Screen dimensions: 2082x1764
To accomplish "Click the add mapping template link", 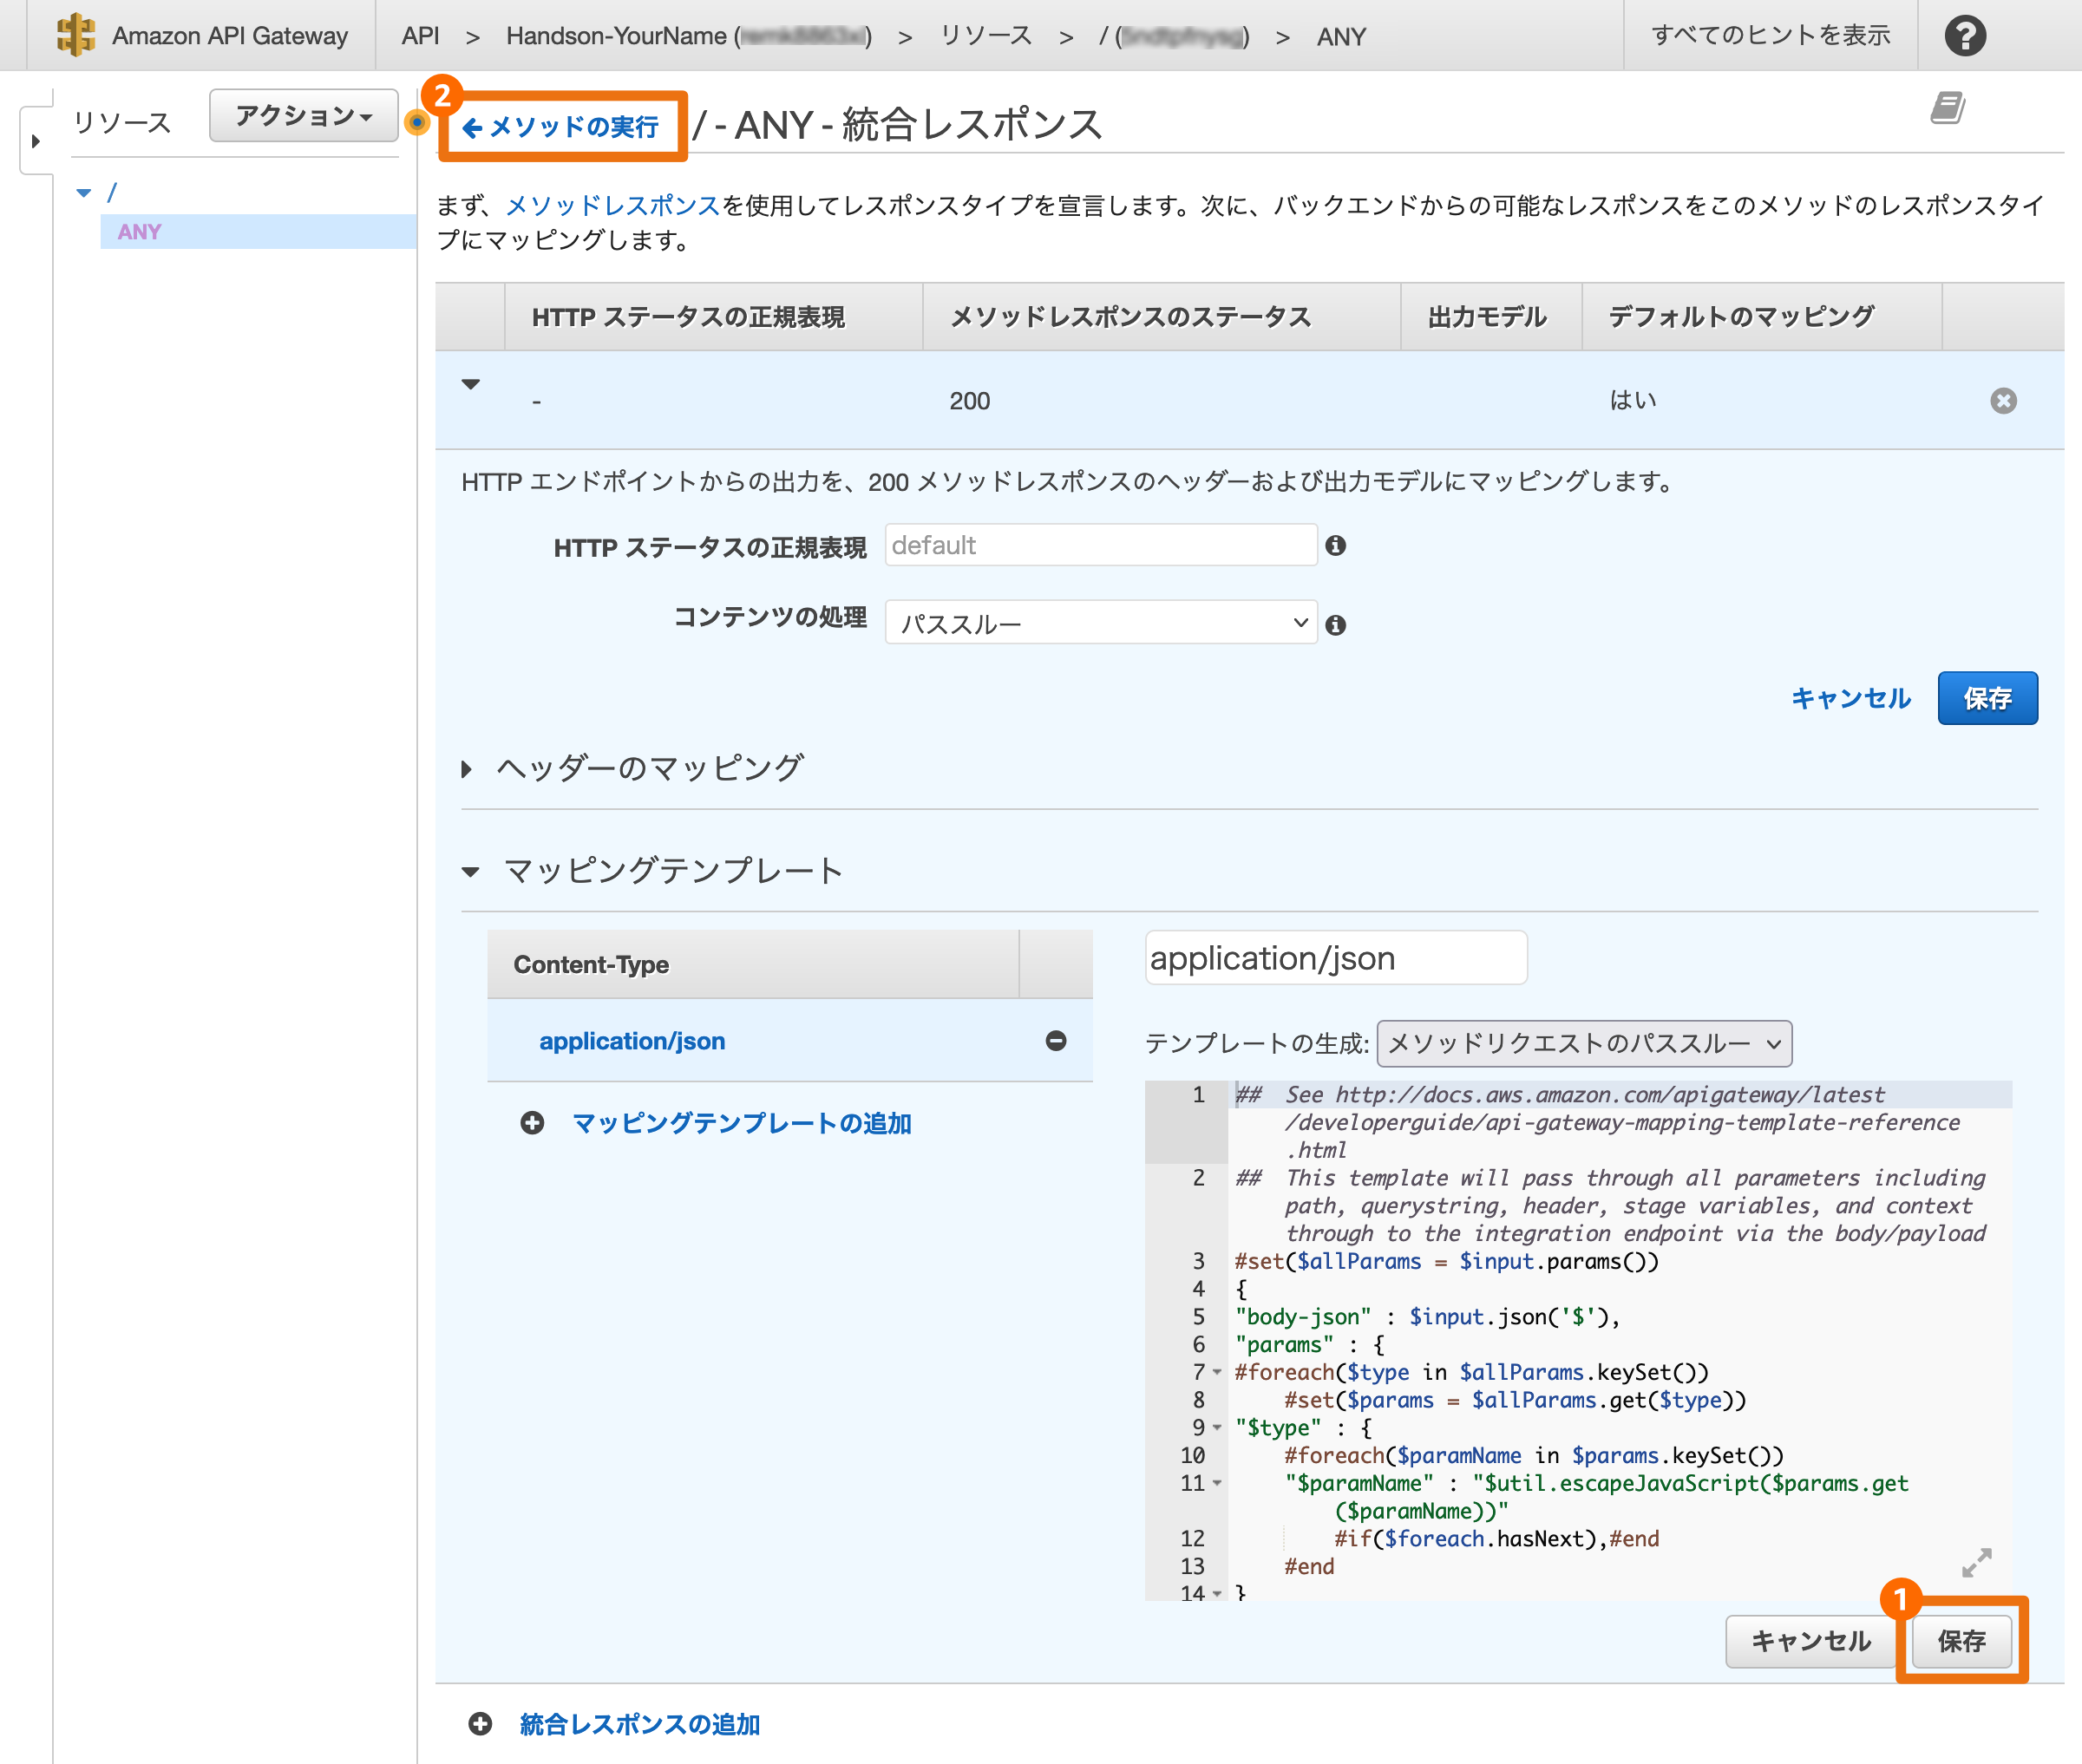I will pos(742,1124).
